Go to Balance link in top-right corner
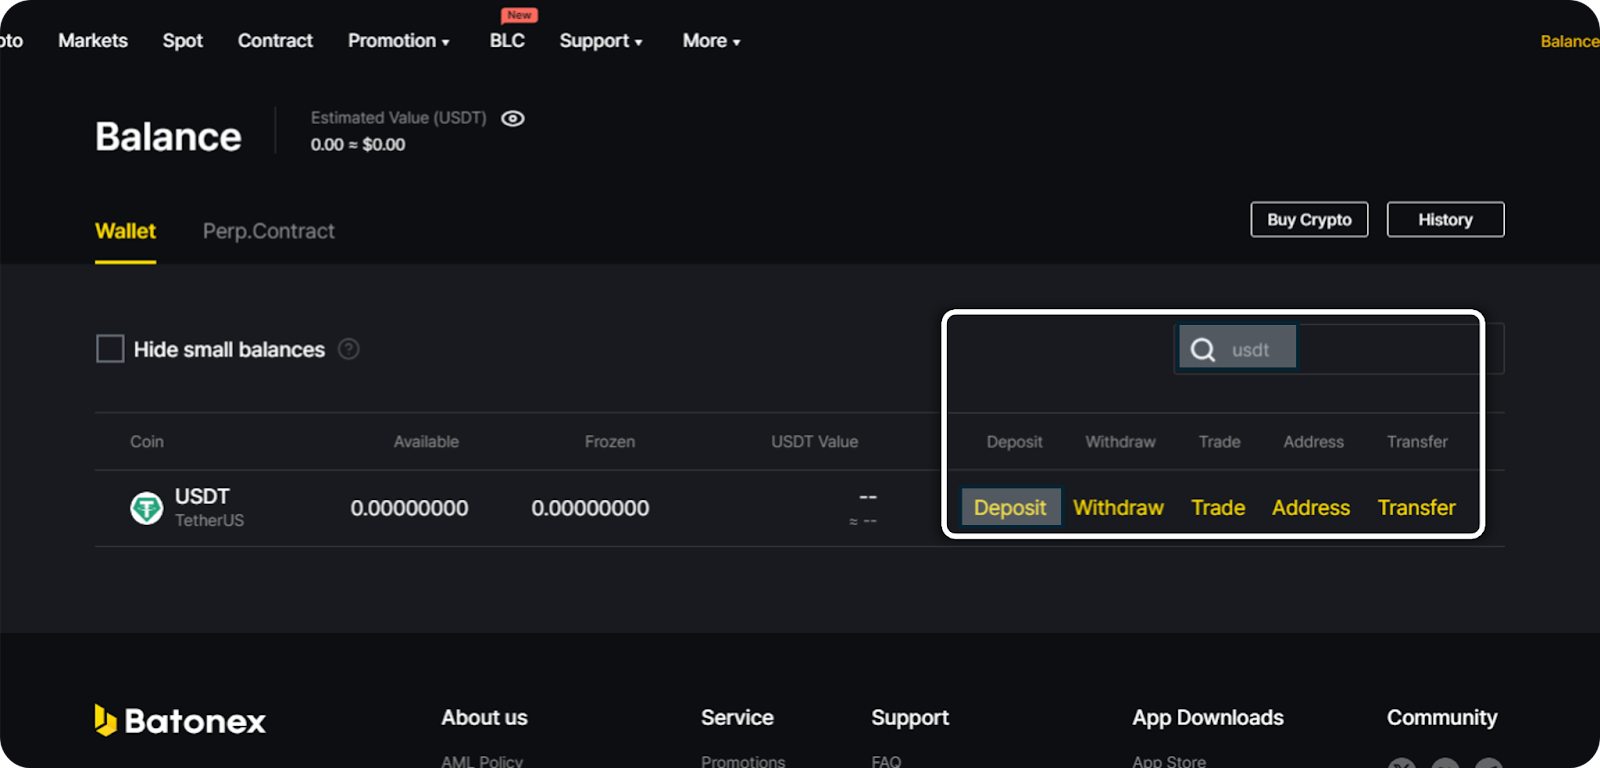The height and width of the screenshot is (768, 1600). [1569, 41]
